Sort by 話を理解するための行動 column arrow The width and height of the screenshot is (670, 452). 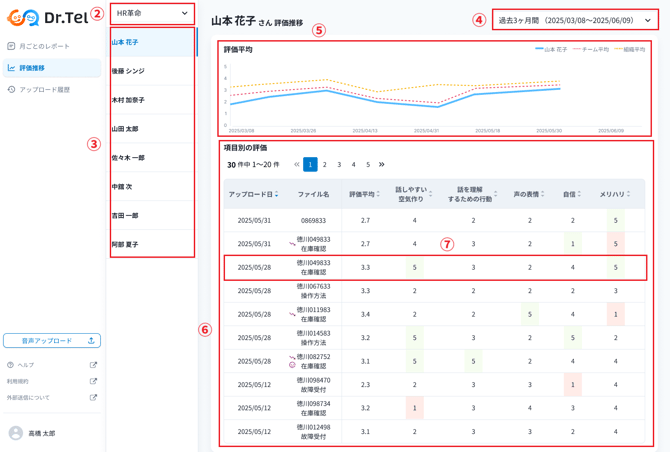tap(496, 194)
